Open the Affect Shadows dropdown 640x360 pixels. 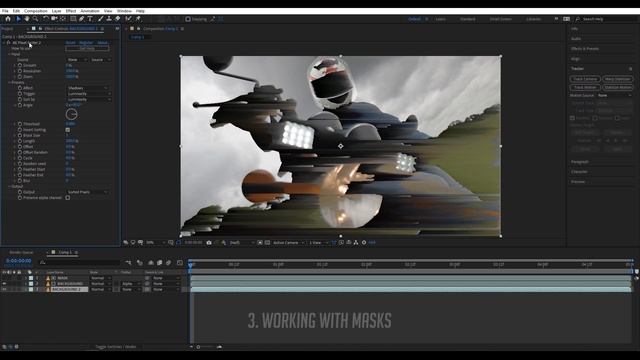click(87, 88)
